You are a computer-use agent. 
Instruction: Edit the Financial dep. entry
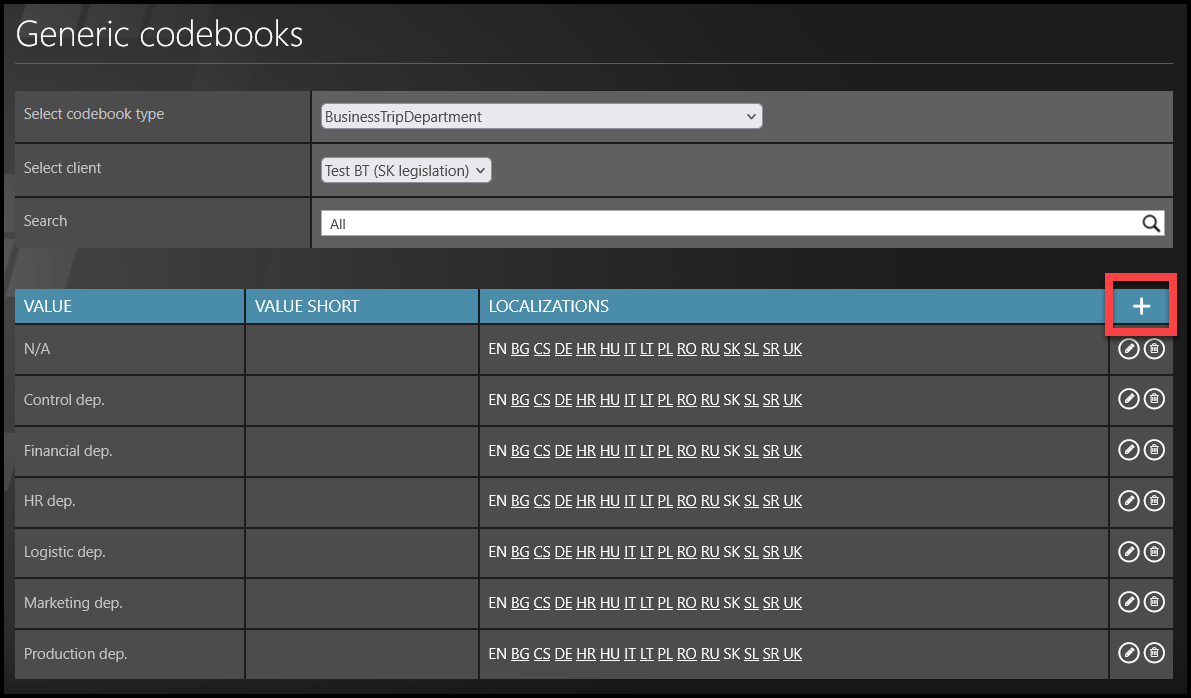pyautogui.click(x=1128, y=451)
